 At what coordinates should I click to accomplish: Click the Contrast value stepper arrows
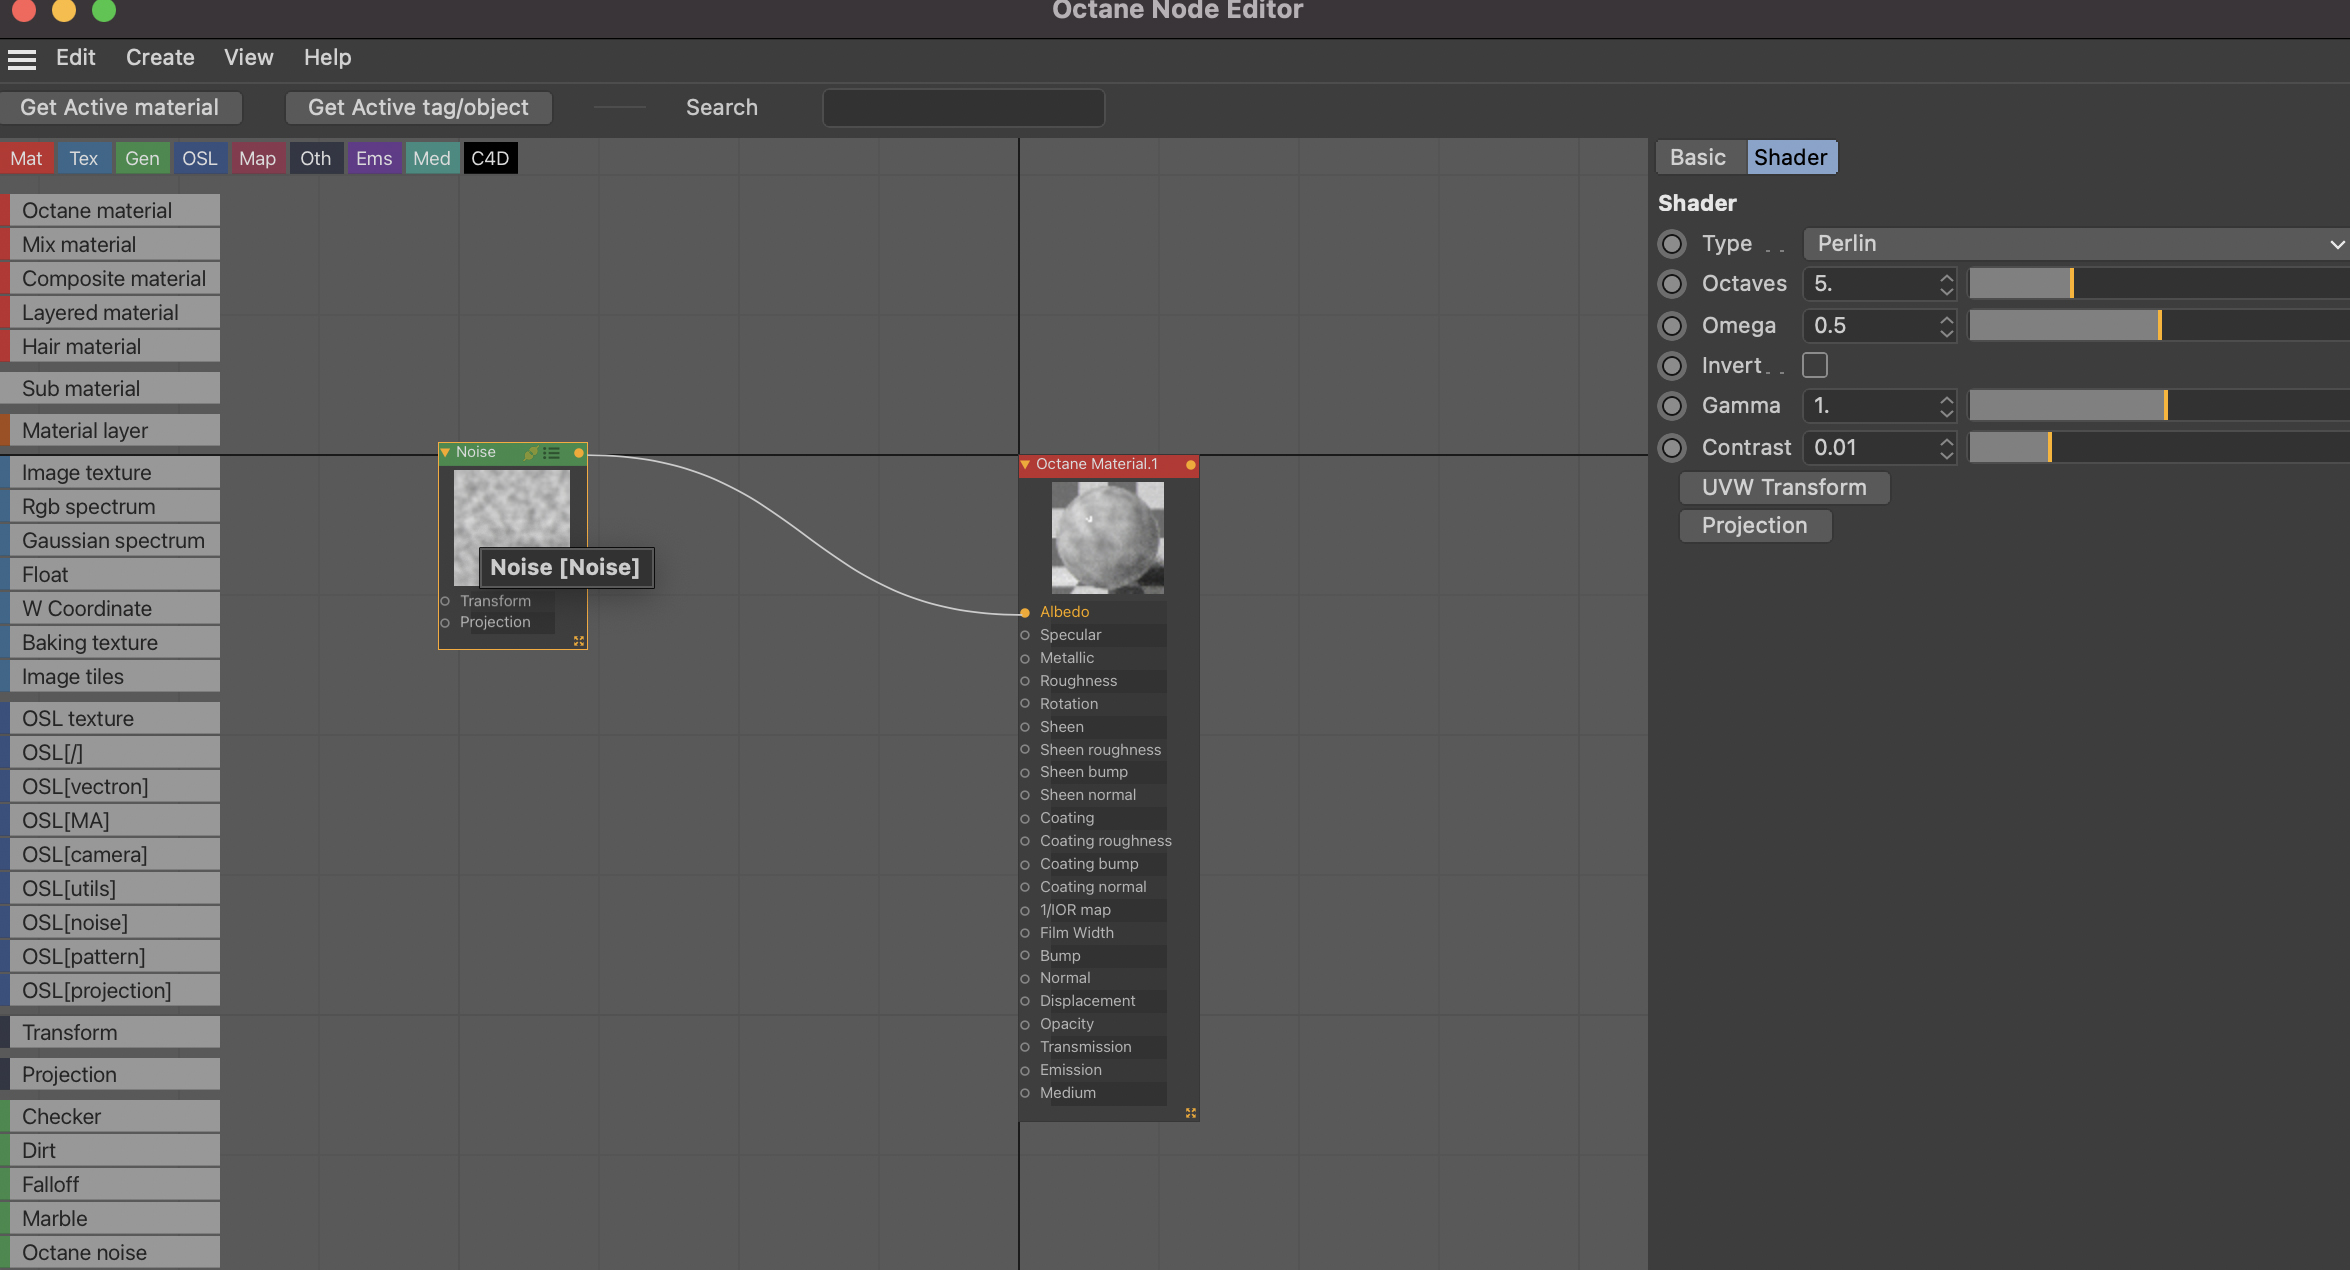[1946, 448]
